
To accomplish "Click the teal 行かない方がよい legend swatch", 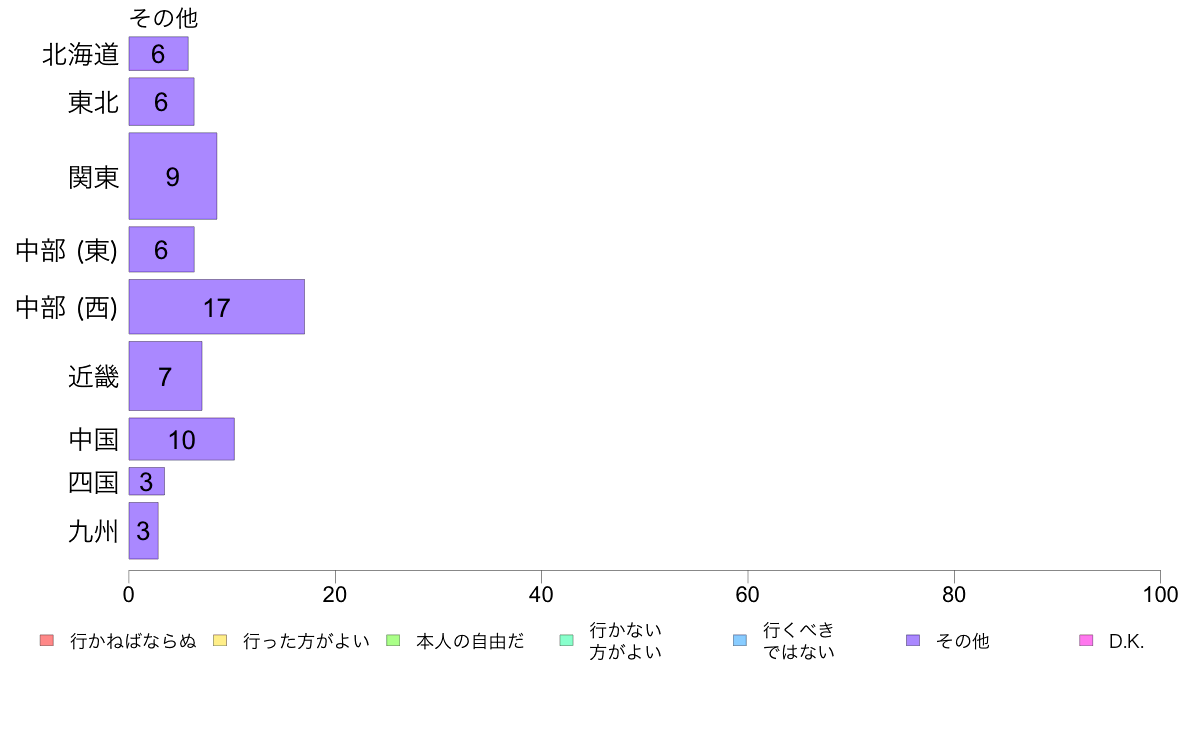I will 566,640.
